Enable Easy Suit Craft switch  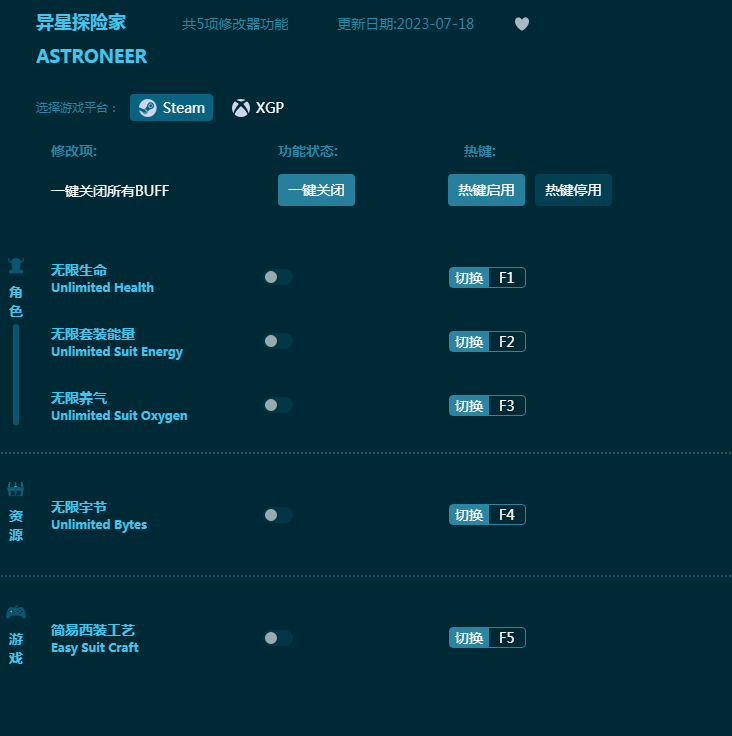click(278, 638)
